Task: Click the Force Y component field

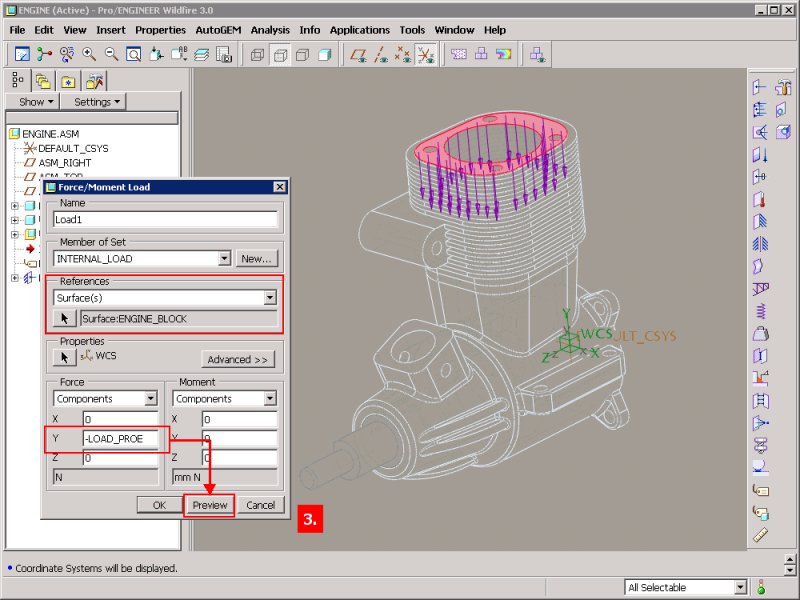Action: pos(120,439)
